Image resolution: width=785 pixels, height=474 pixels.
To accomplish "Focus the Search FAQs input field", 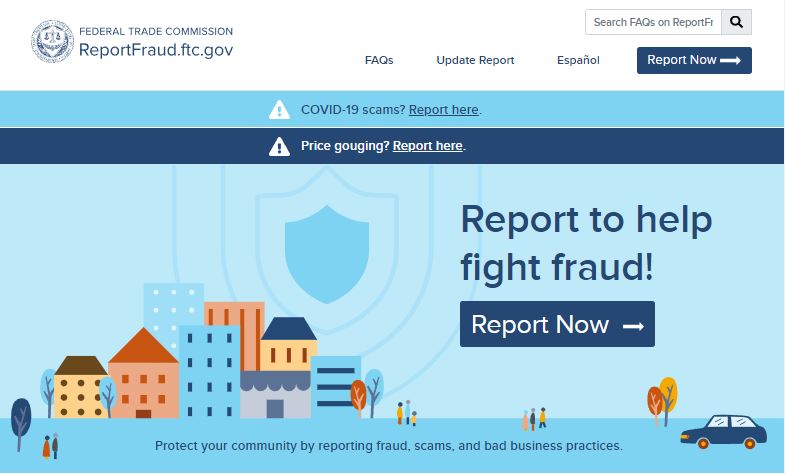I will point(653,22).
